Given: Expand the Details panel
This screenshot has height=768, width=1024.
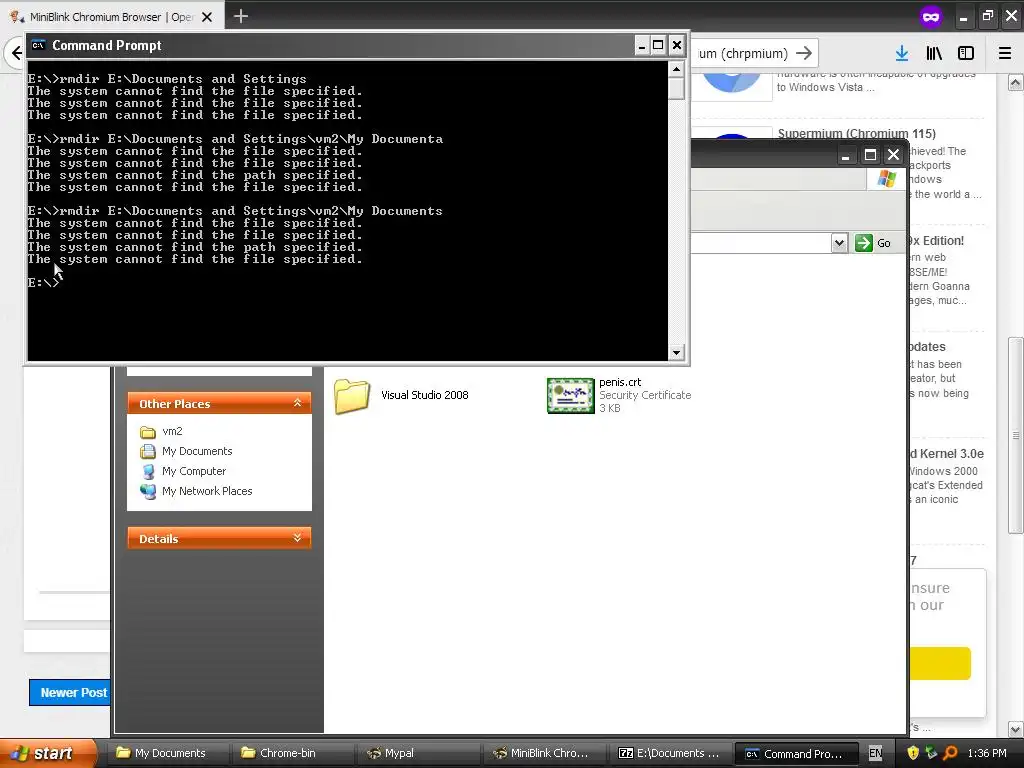Looking at the screenshot, I should (297, 538).
